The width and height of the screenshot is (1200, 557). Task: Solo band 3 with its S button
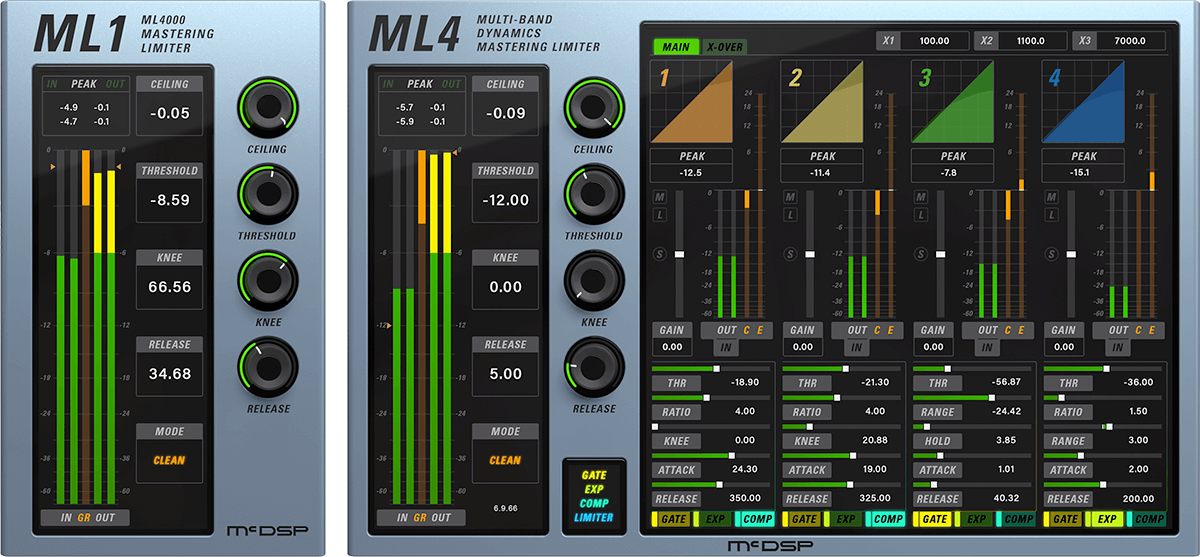tap(920, 254)
